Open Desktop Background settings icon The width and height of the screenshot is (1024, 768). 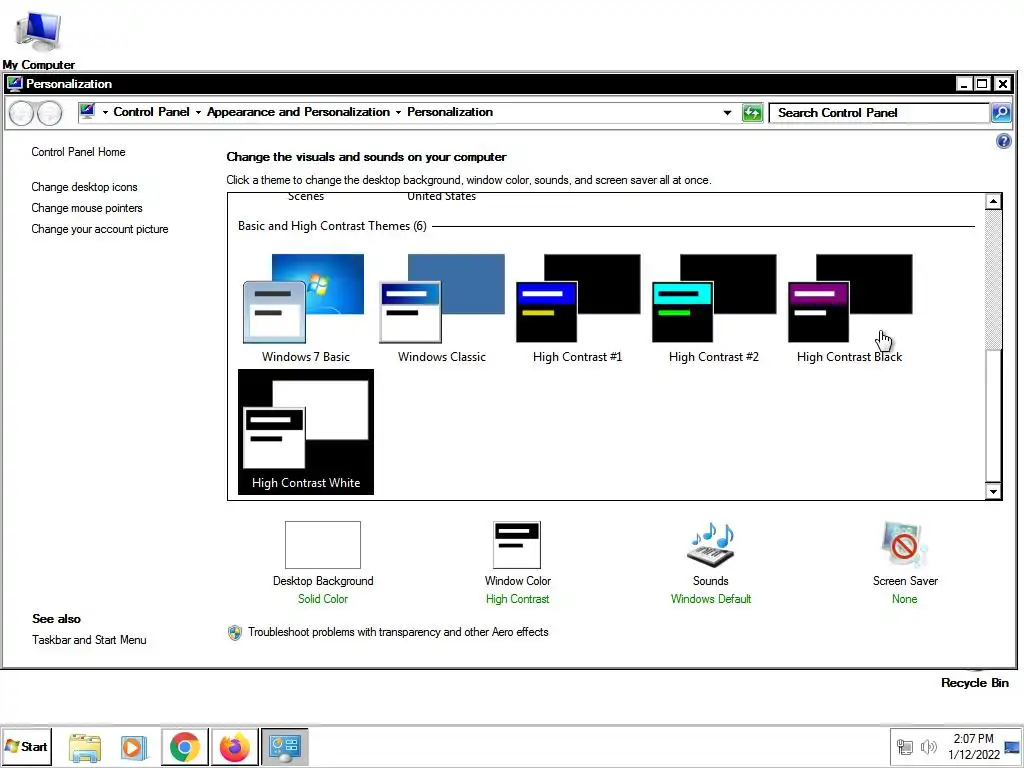tap(323, 545)
